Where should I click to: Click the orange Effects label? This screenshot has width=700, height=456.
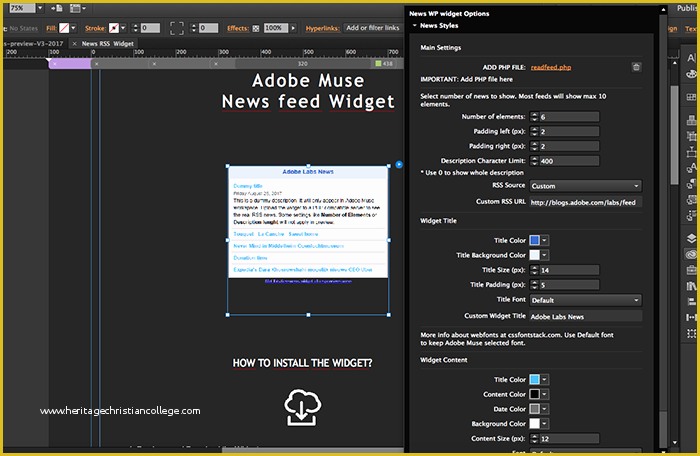[x=238, y=28]
